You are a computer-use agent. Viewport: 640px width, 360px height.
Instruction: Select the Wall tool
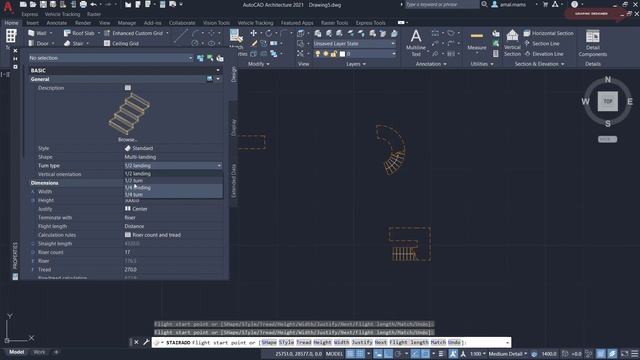coord(38,33)
